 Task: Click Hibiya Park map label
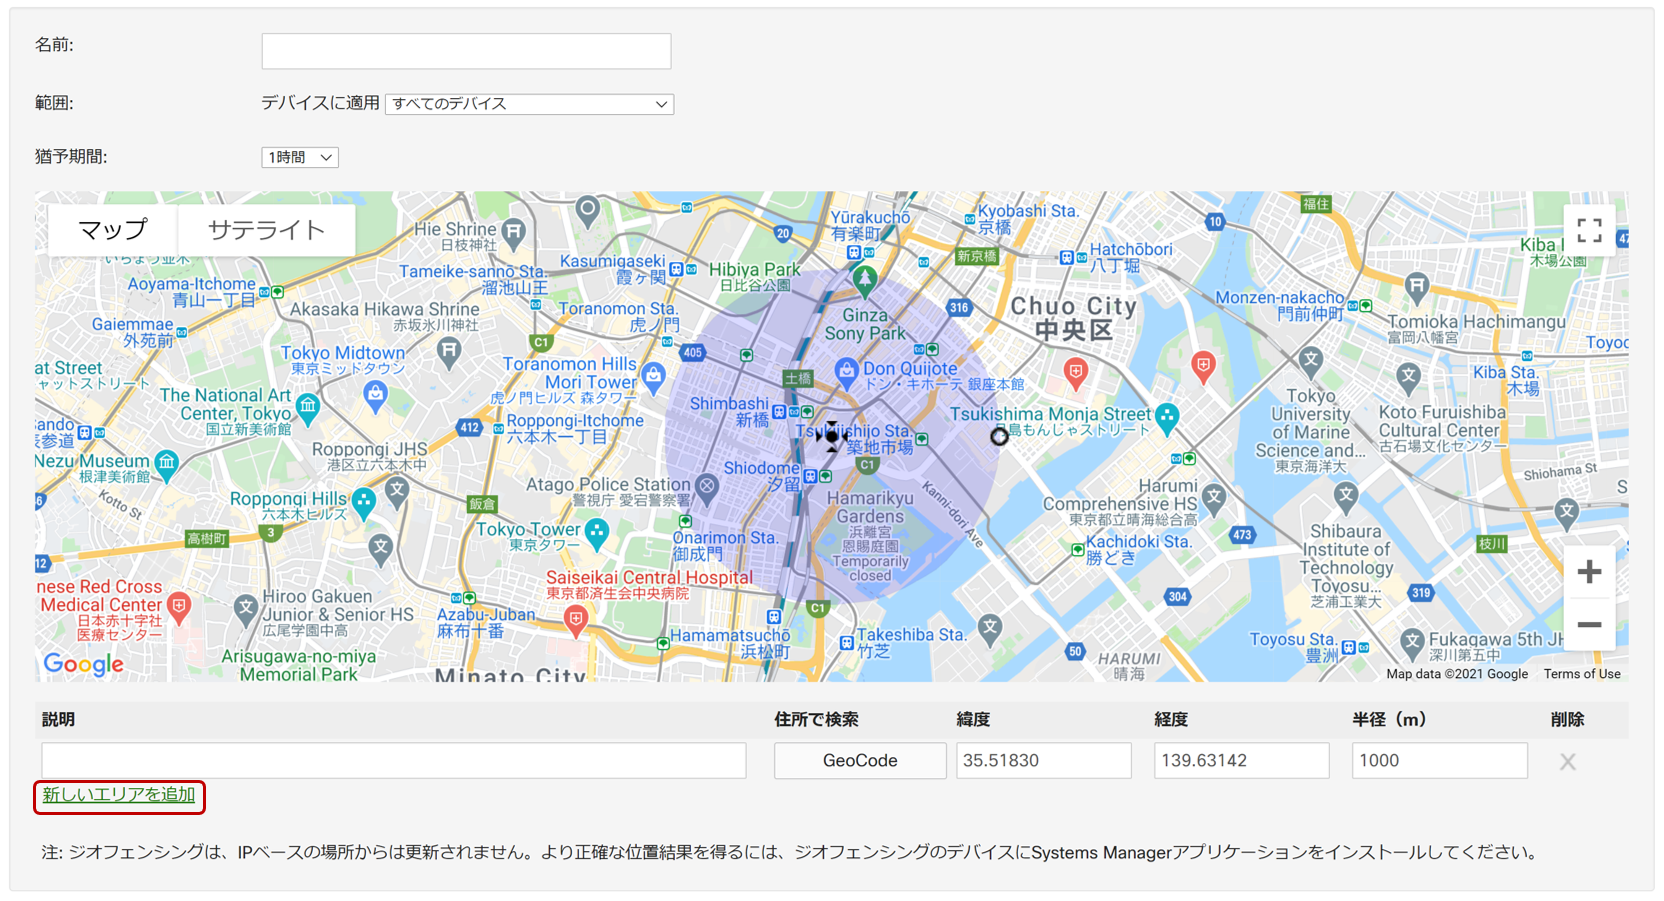click(755, 276)
